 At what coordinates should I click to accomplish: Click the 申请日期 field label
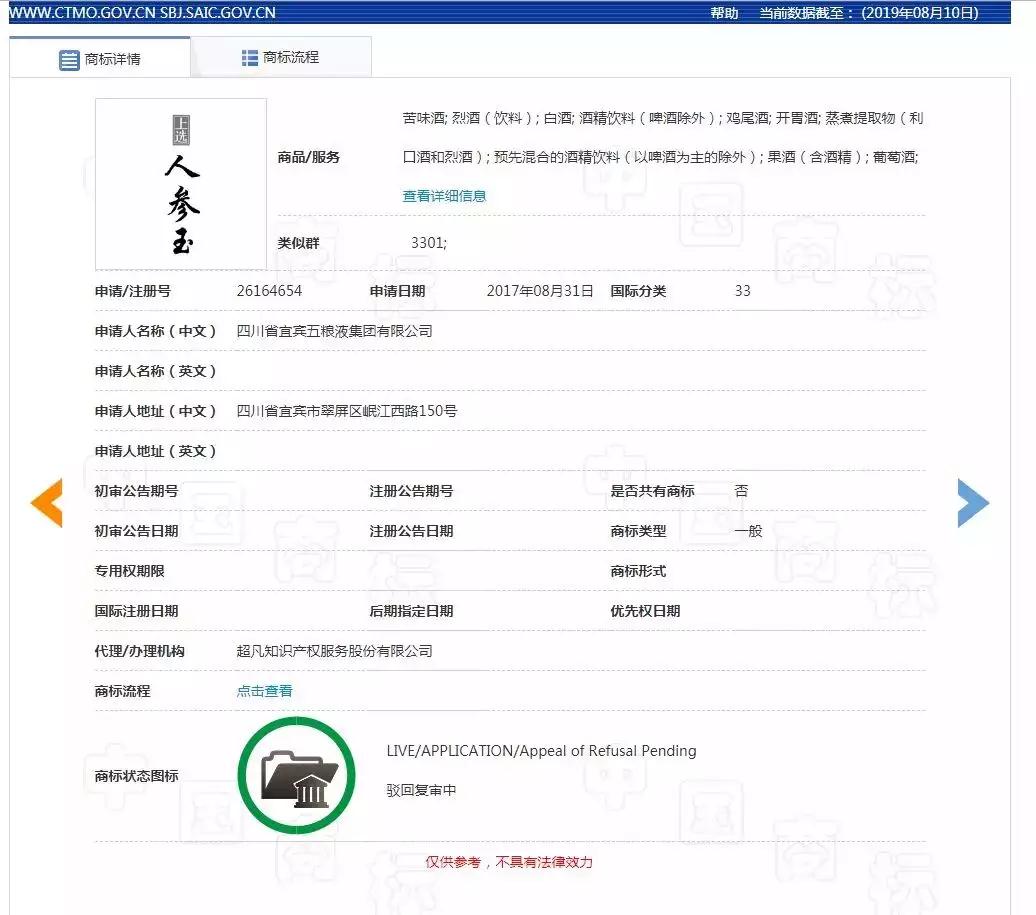[x=397, y=291]
